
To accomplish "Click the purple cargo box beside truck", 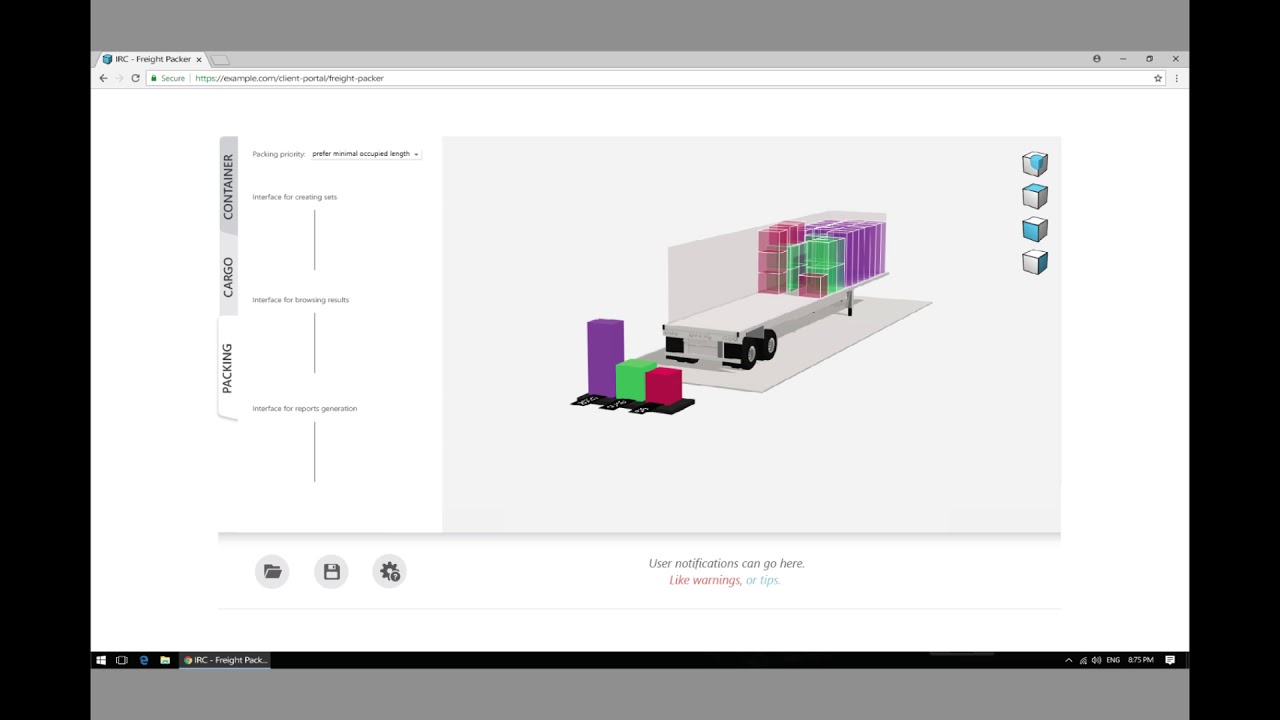I will 605,357.
